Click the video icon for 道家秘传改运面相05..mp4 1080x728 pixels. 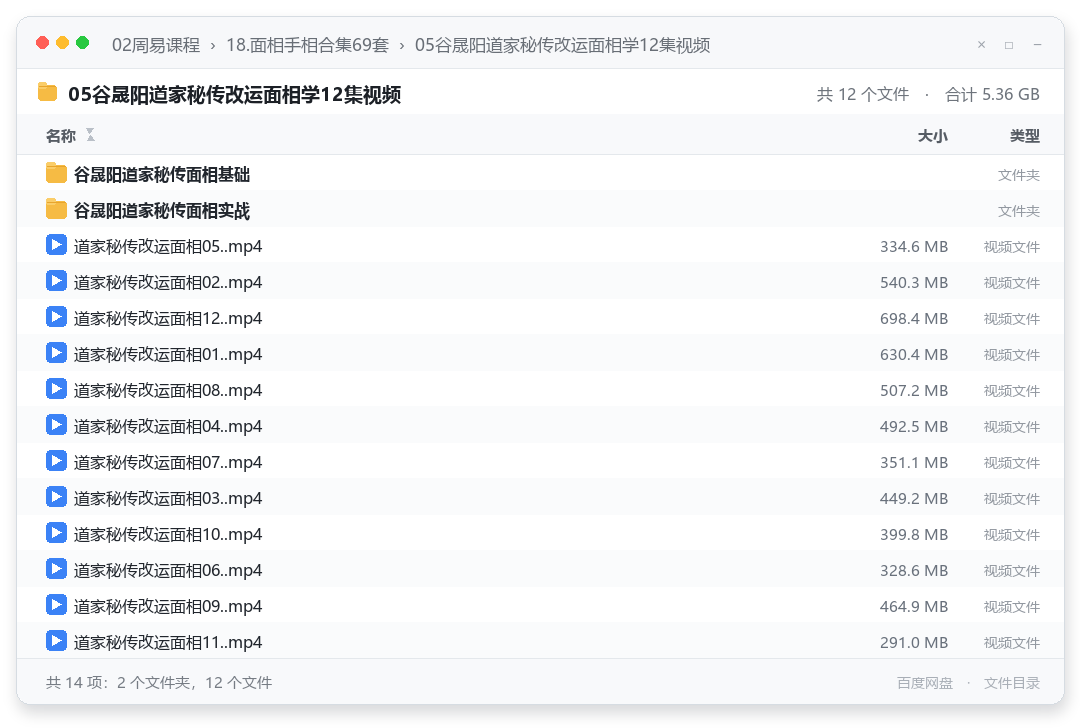click(x=56, y=245)
